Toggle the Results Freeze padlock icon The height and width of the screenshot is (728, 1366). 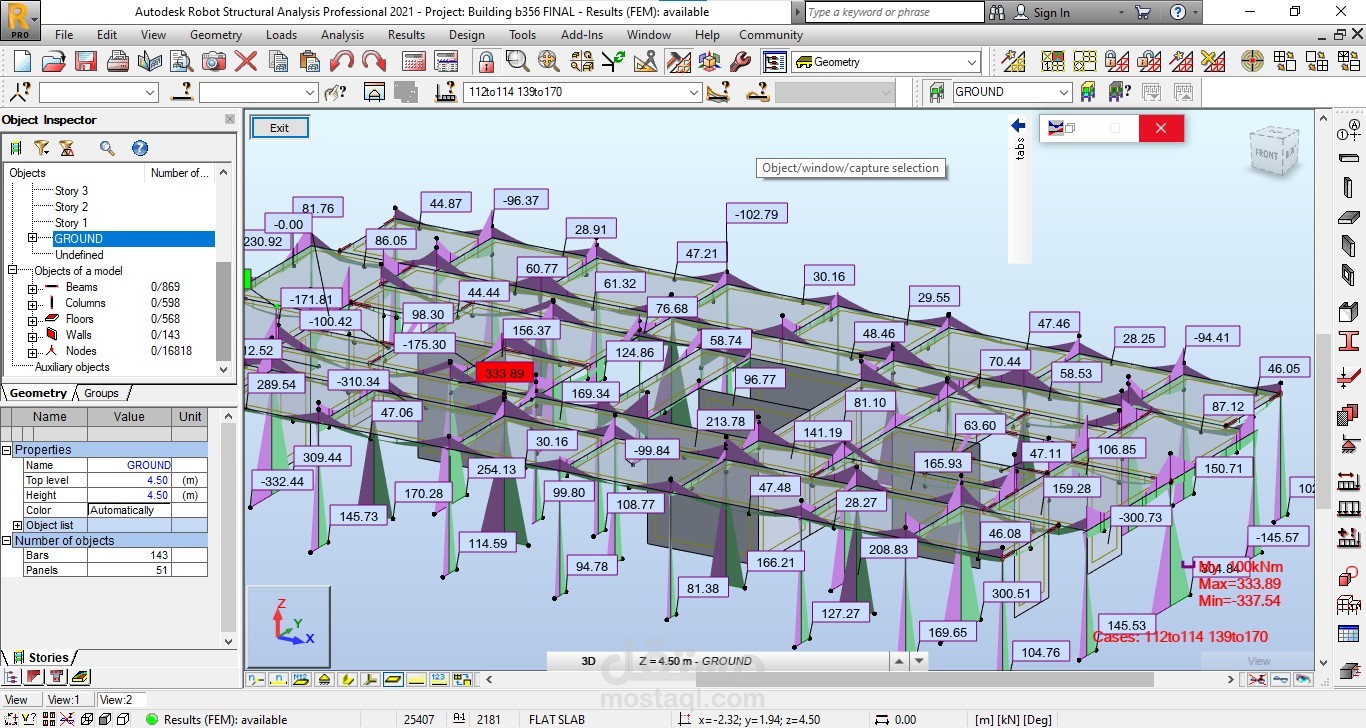[486, 61]
